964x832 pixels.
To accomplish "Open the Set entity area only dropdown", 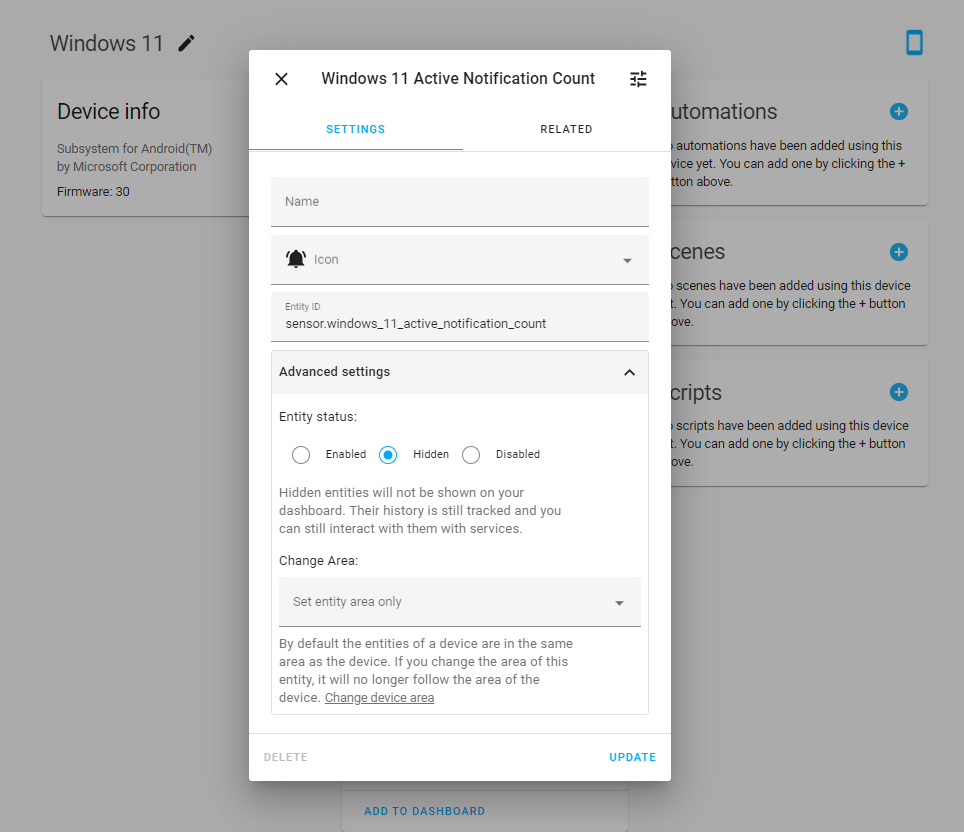I will [x=460, y=601].
